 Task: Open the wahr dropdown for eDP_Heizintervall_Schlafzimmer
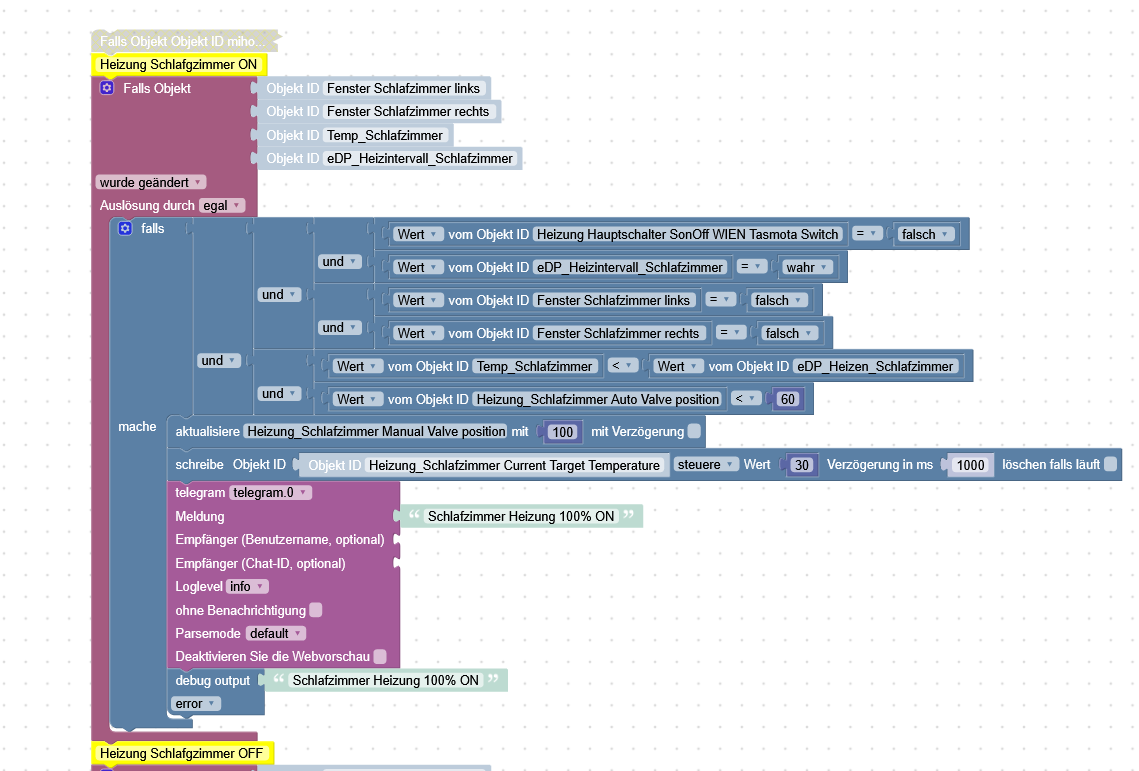pos(807,267)
